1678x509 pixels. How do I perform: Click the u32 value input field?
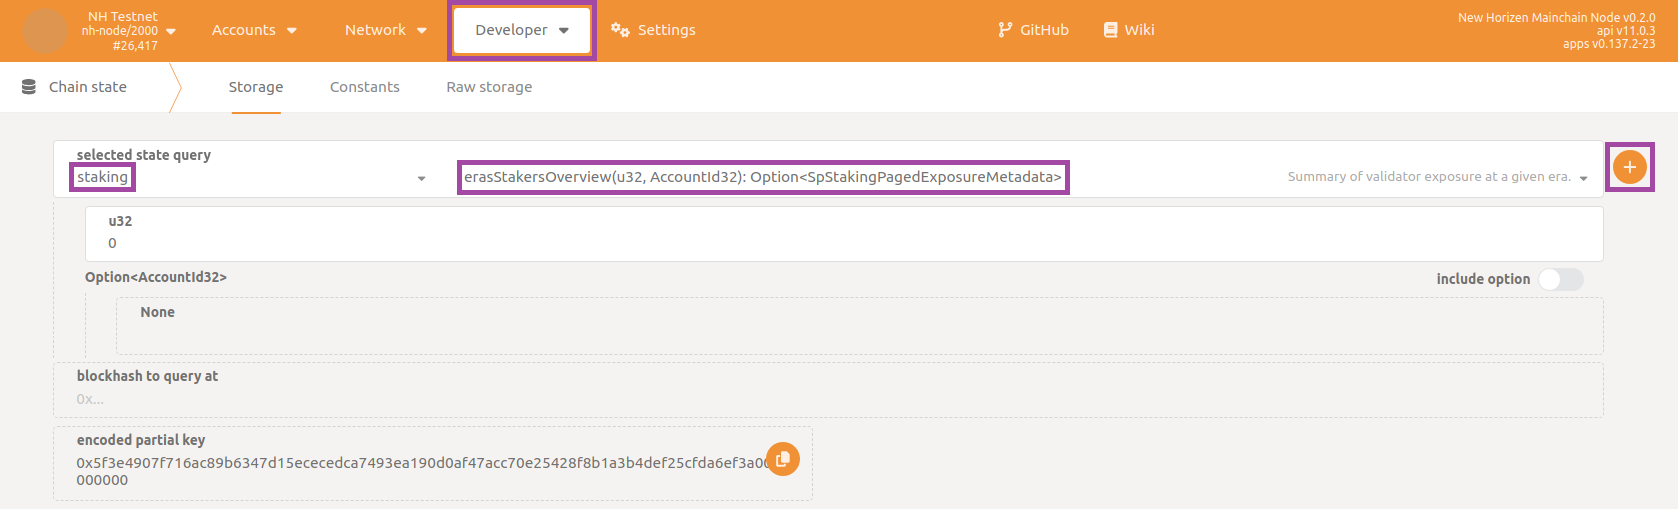pyautogui.click(x=843, y=243)
